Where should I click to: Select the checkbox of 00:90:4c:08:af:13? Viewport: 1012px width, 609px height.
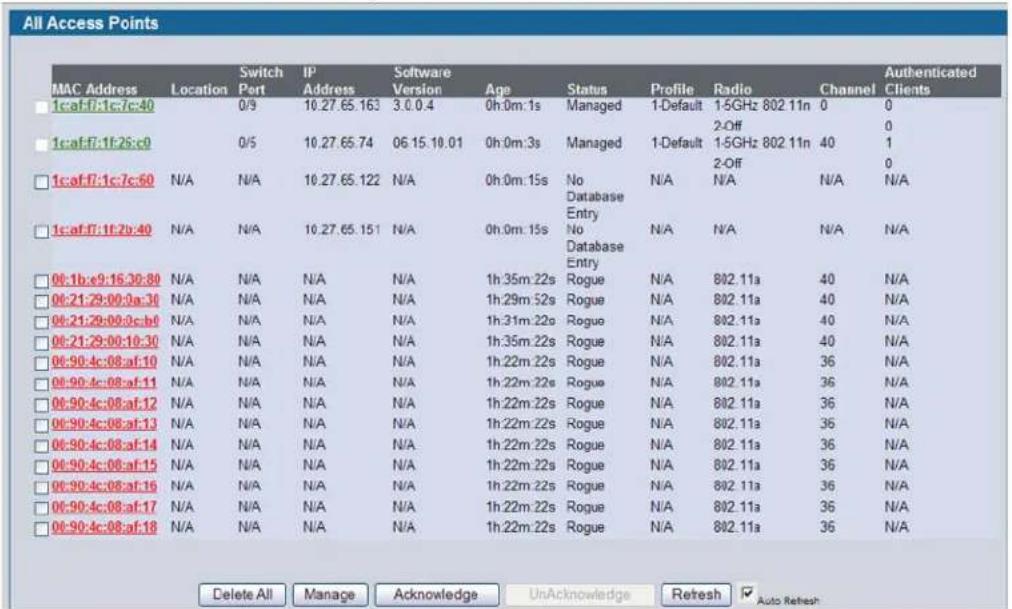click(x=41, y=425)
